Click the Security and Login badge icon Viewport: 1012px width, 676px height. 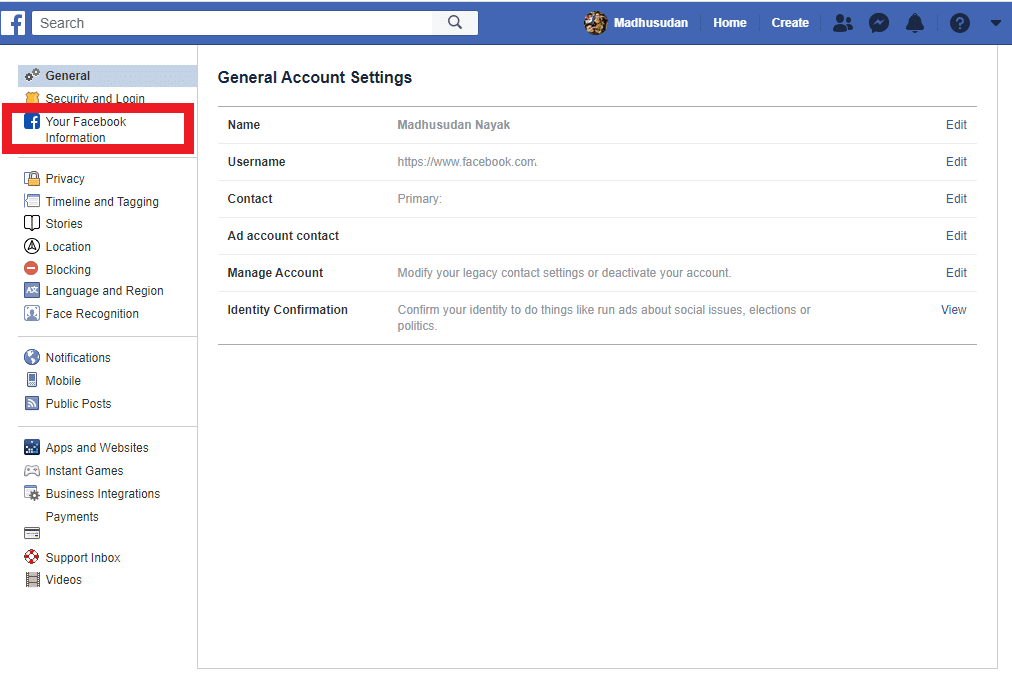click(32, 97)
